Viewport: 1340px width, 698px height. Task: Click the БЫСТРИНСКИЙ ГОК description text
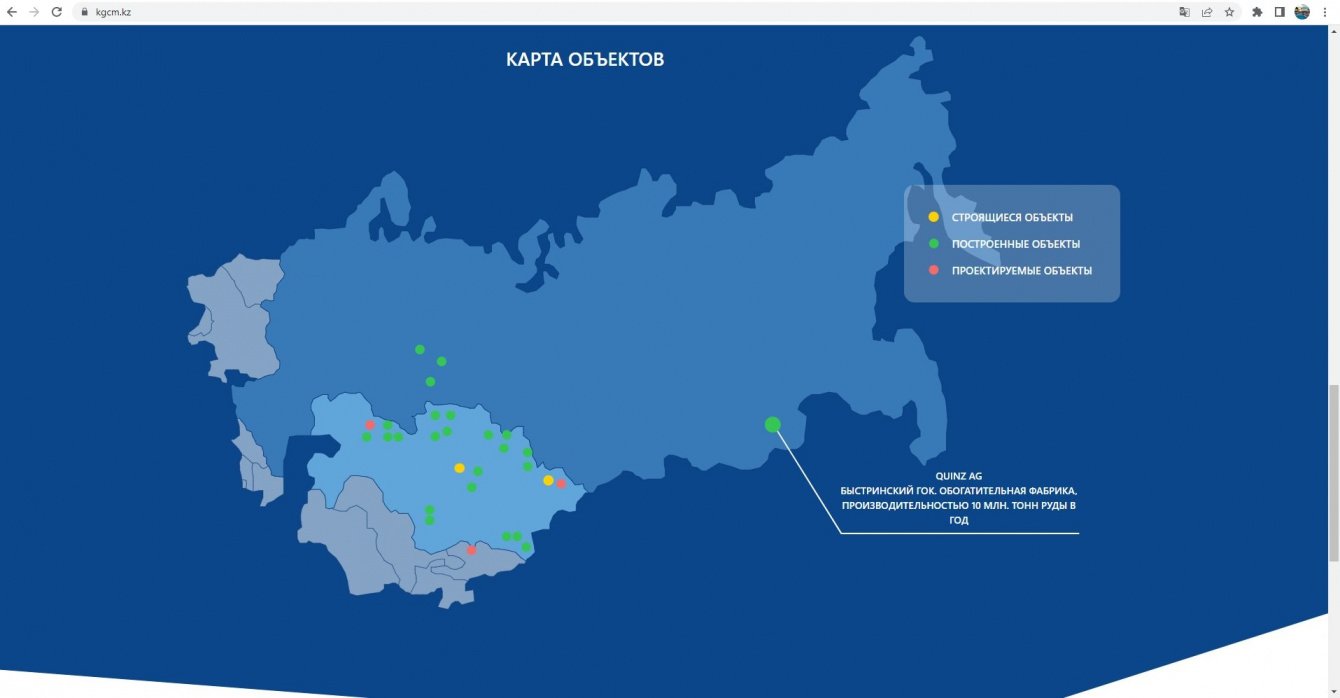tap(959, 506)
